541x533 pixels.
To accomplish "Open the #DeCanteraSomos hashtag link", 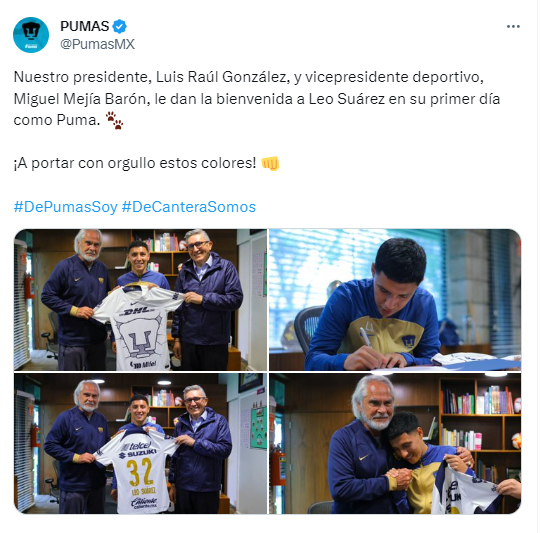I will click(189, 207).
